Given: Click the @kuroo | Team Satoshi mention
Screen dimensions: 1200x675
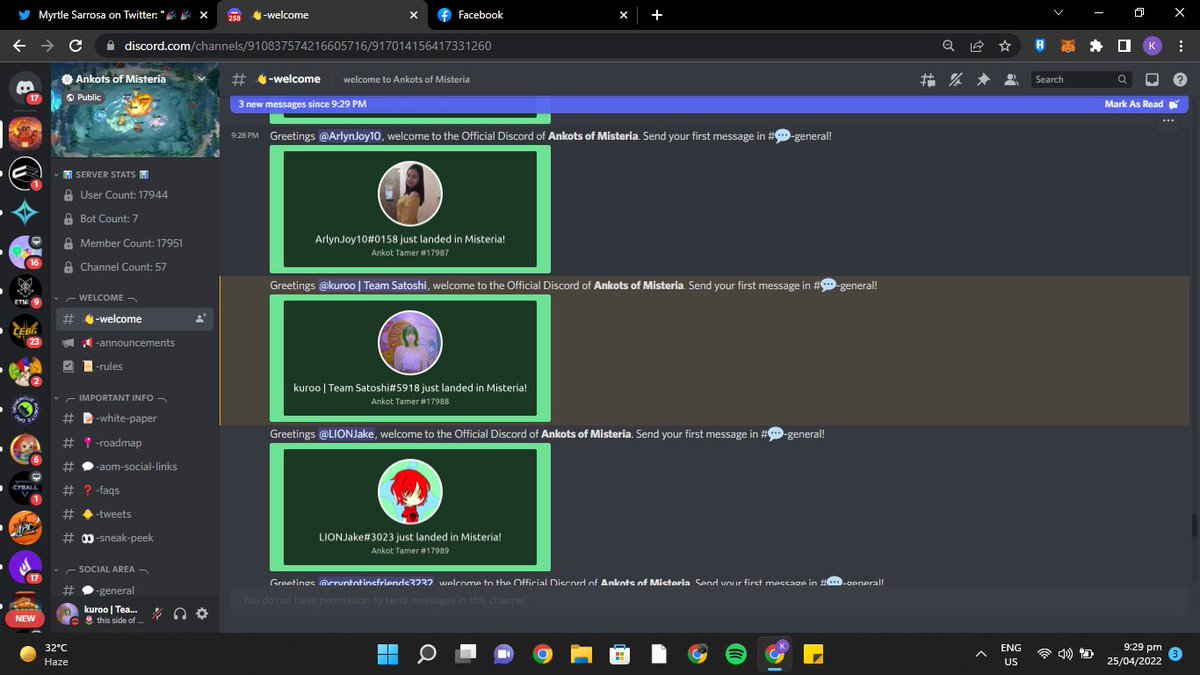Looking at the screenshot, I should (x=373, y=286).
